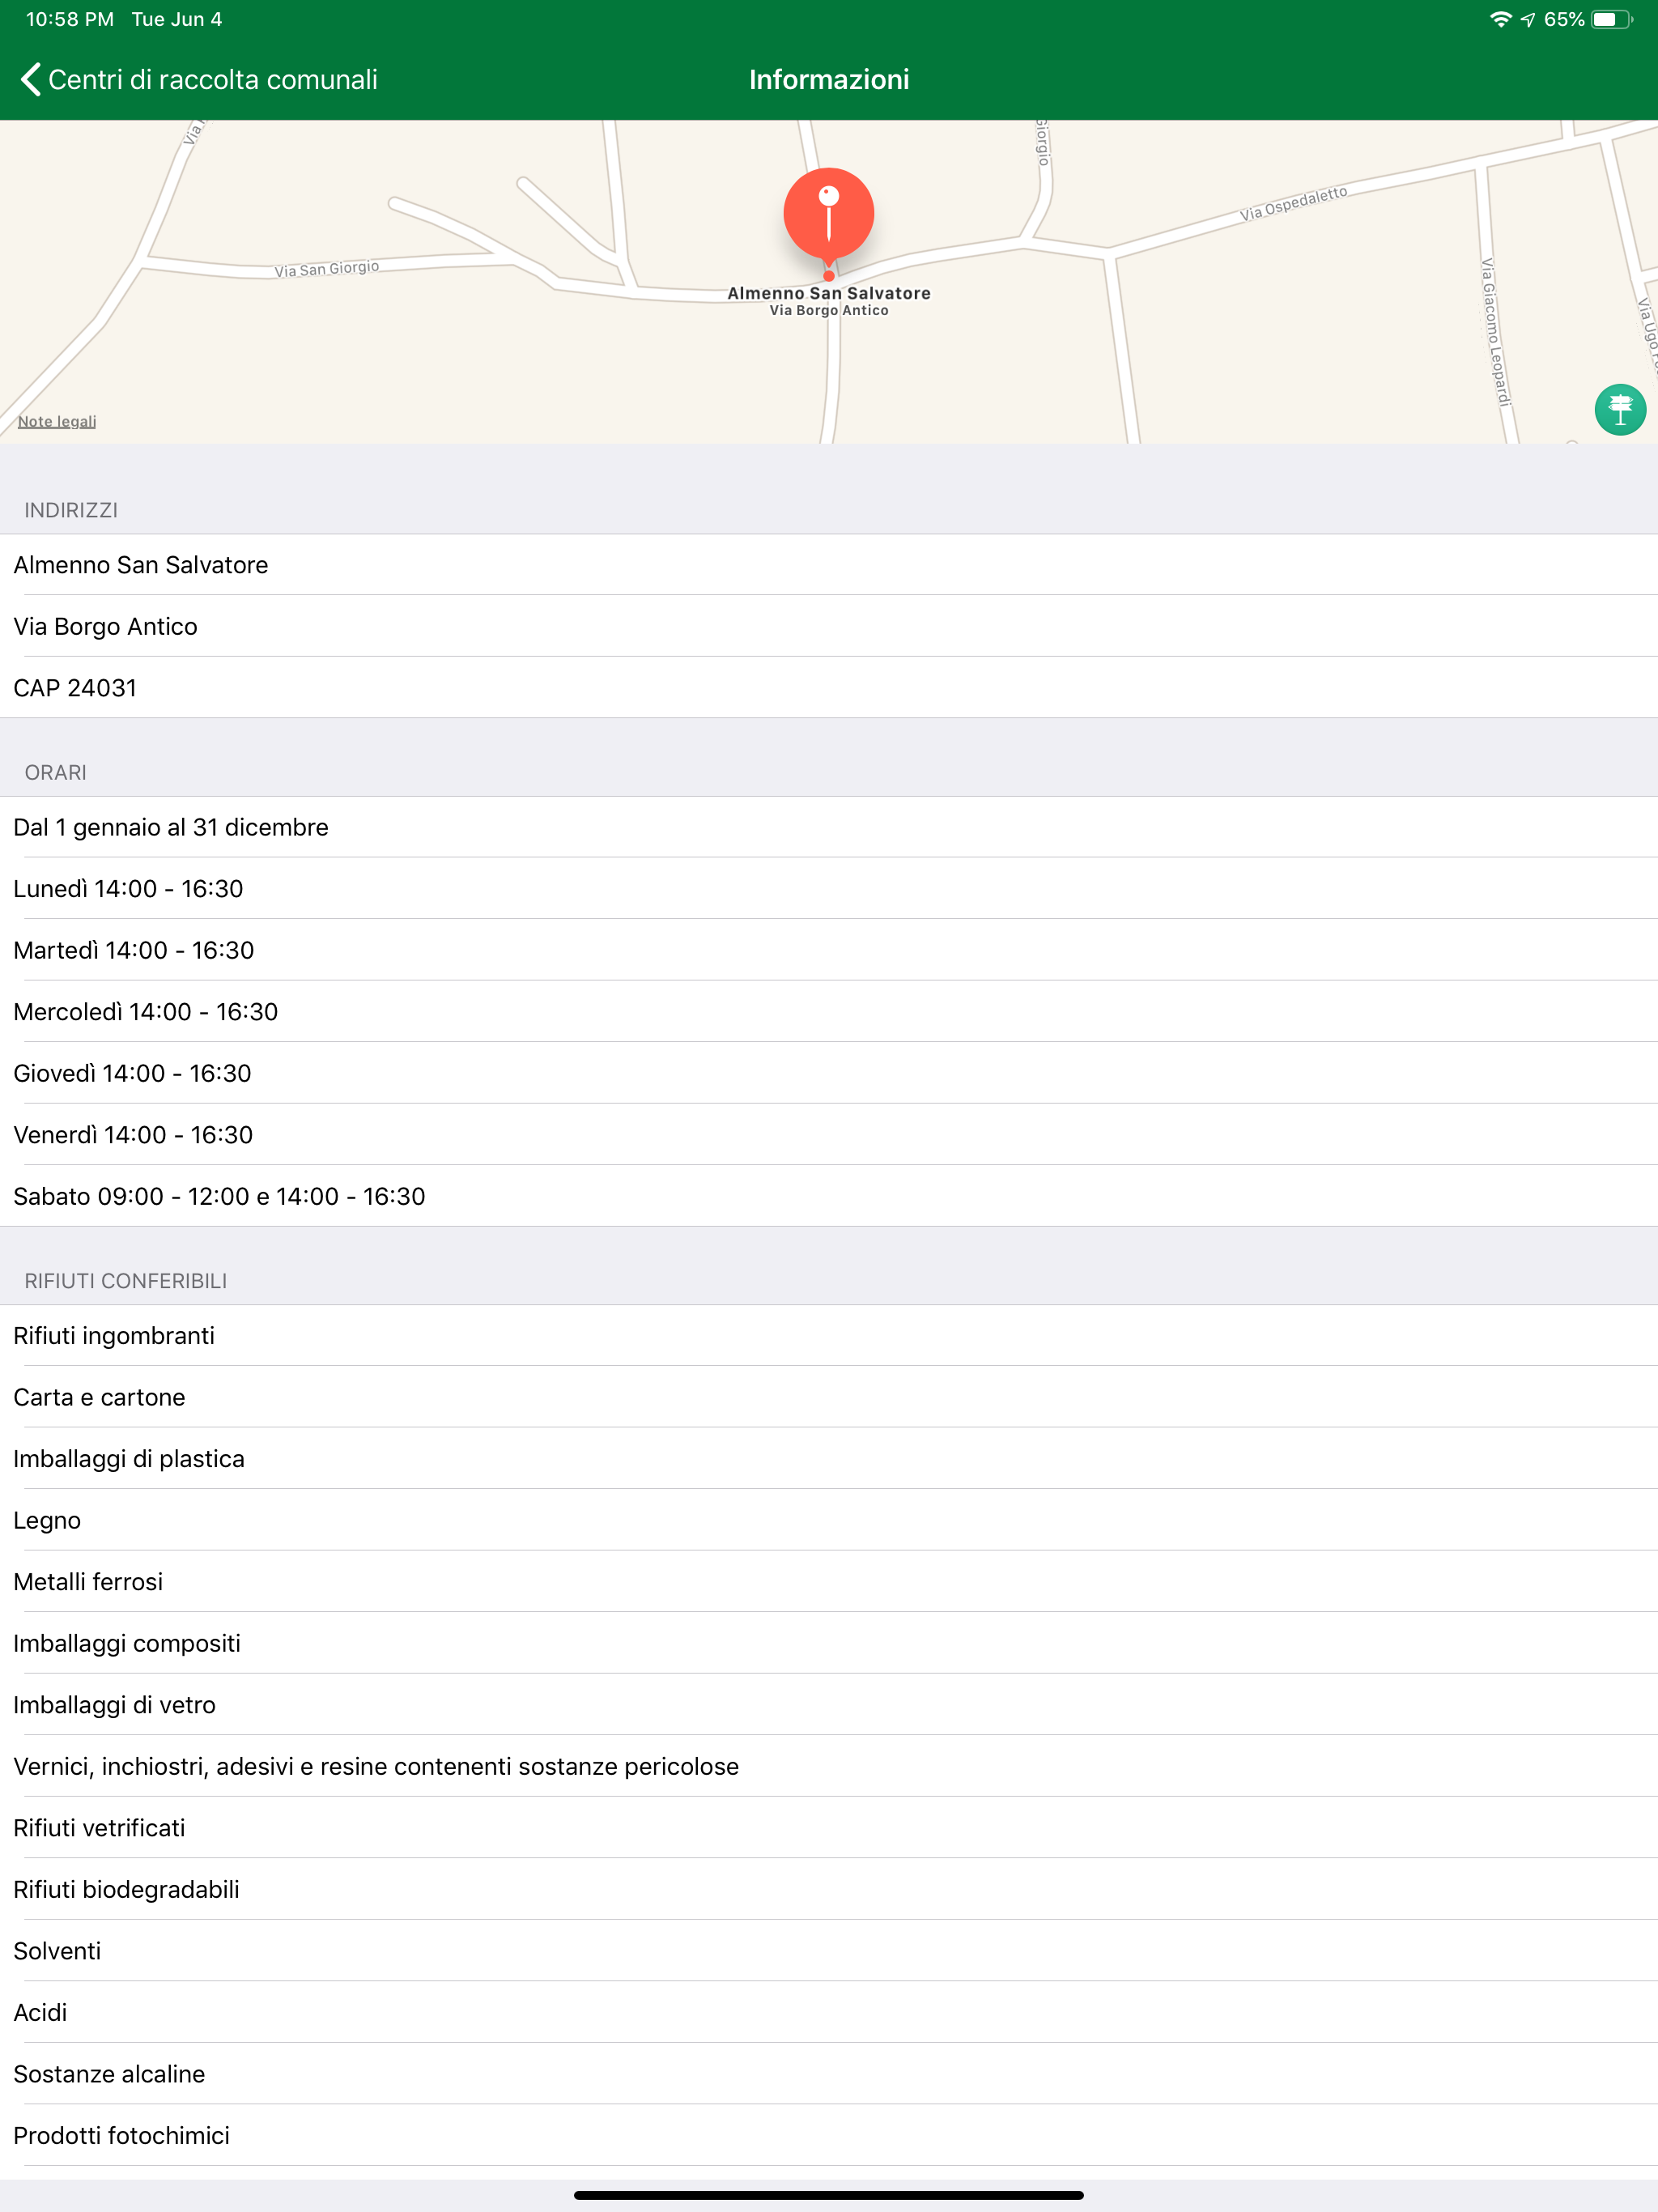Select Imballaggi di vetro
This screenshot has height=2212, width=1658.
click(829, 1705)
